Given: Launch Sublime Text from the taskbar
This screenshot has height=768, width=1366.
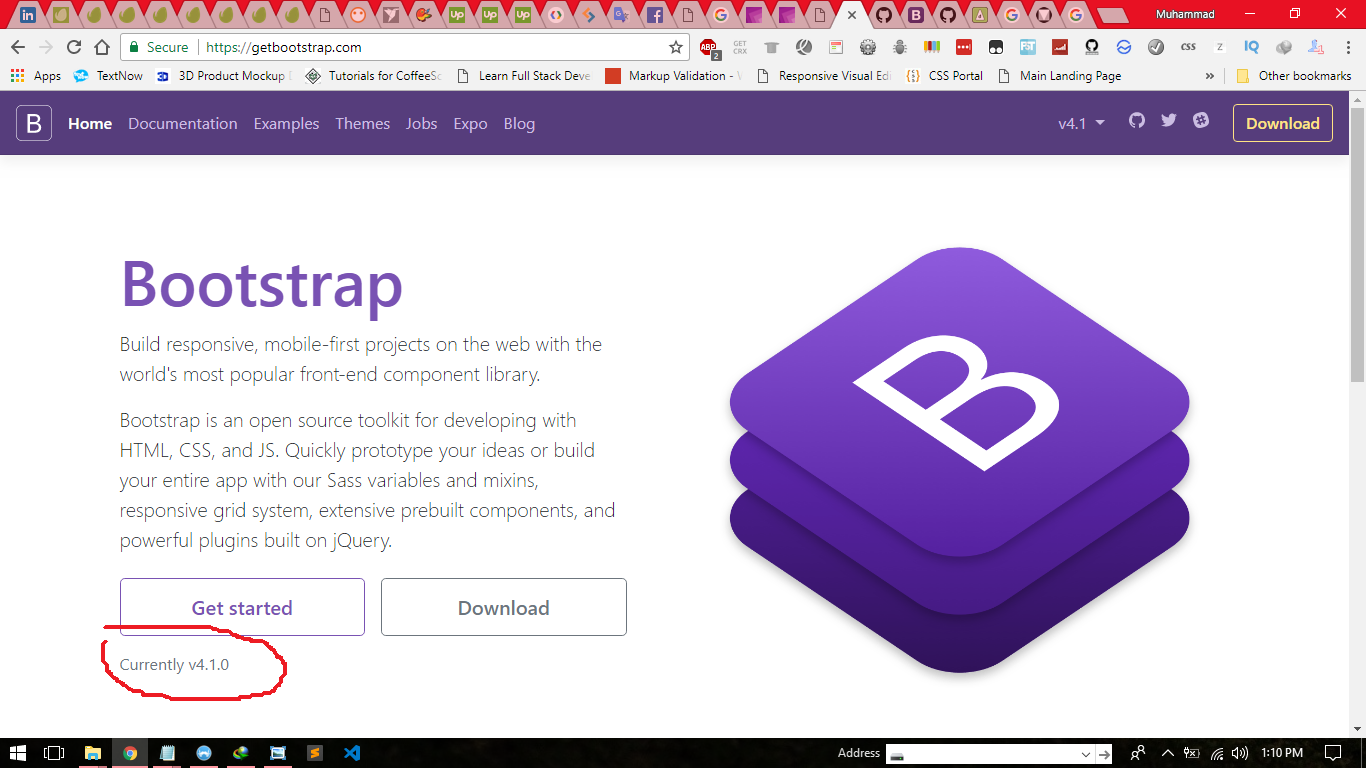Looking at the screenshot, I should [315, 753].
